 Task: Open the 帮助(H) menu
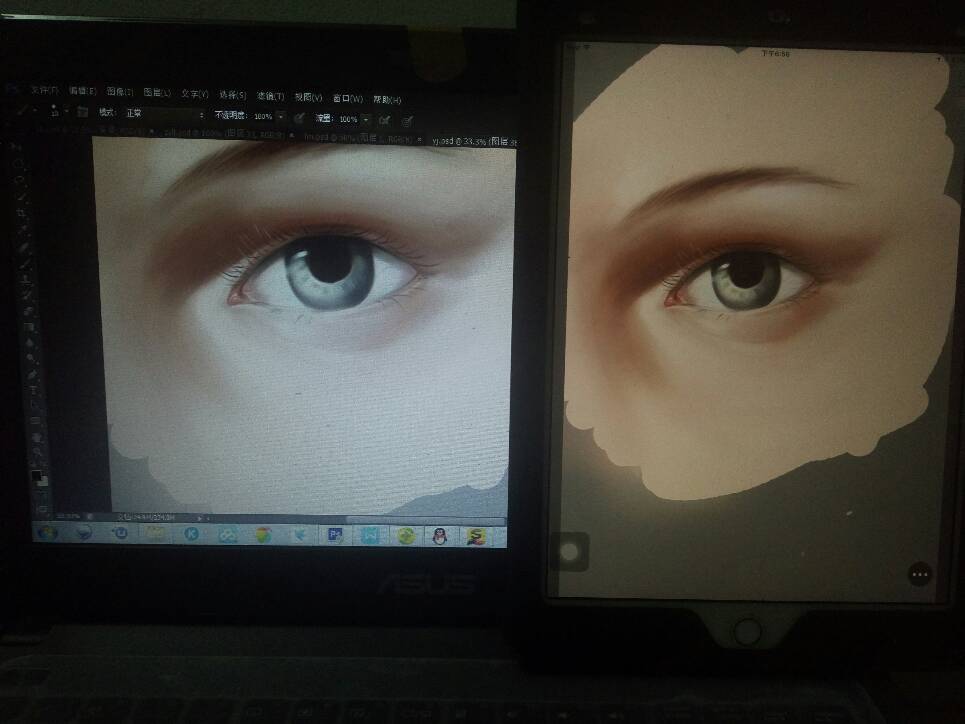coord(387,99)
